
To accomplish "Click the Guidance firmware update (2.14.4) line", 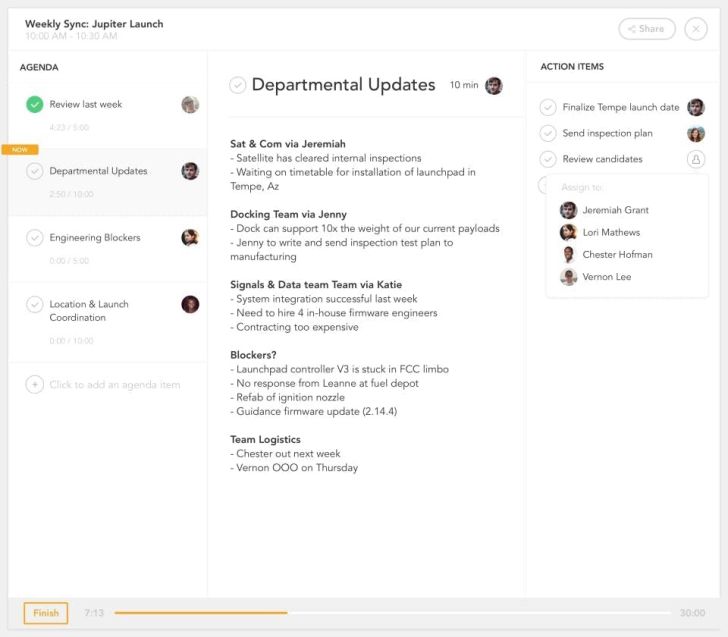I will pos(313,411).
